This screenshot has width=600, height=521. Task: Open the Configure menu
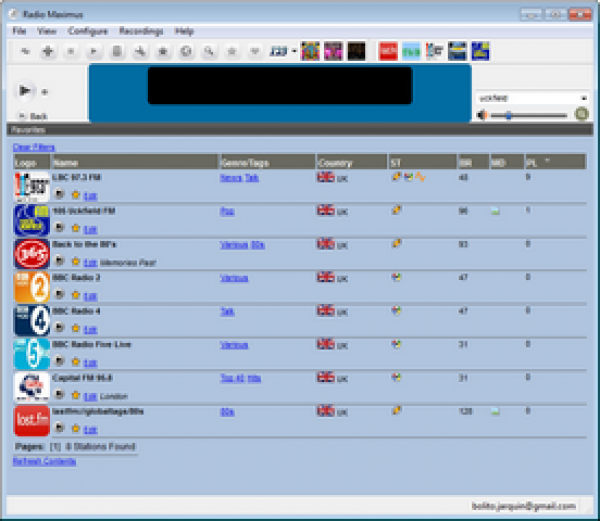tap(88, 31)
